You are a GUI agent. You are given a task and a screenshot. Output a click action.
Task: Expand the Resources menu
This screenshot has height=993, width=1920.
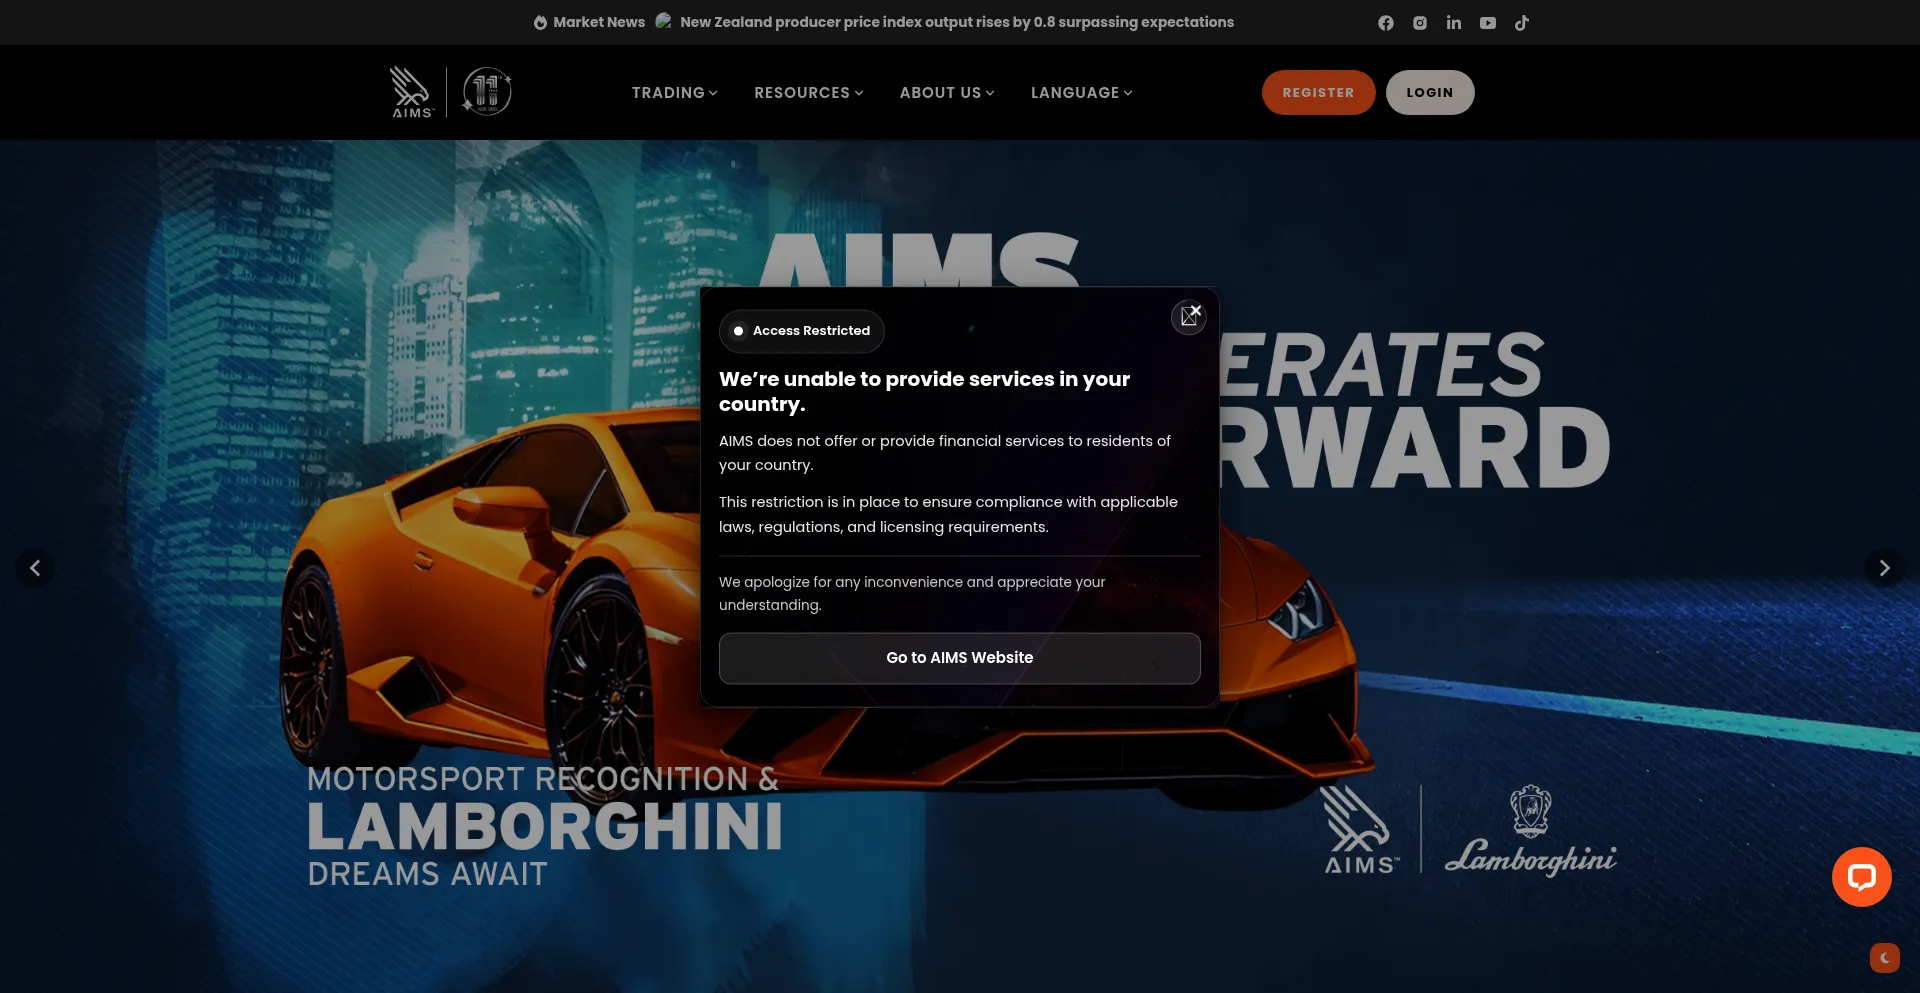808,93
